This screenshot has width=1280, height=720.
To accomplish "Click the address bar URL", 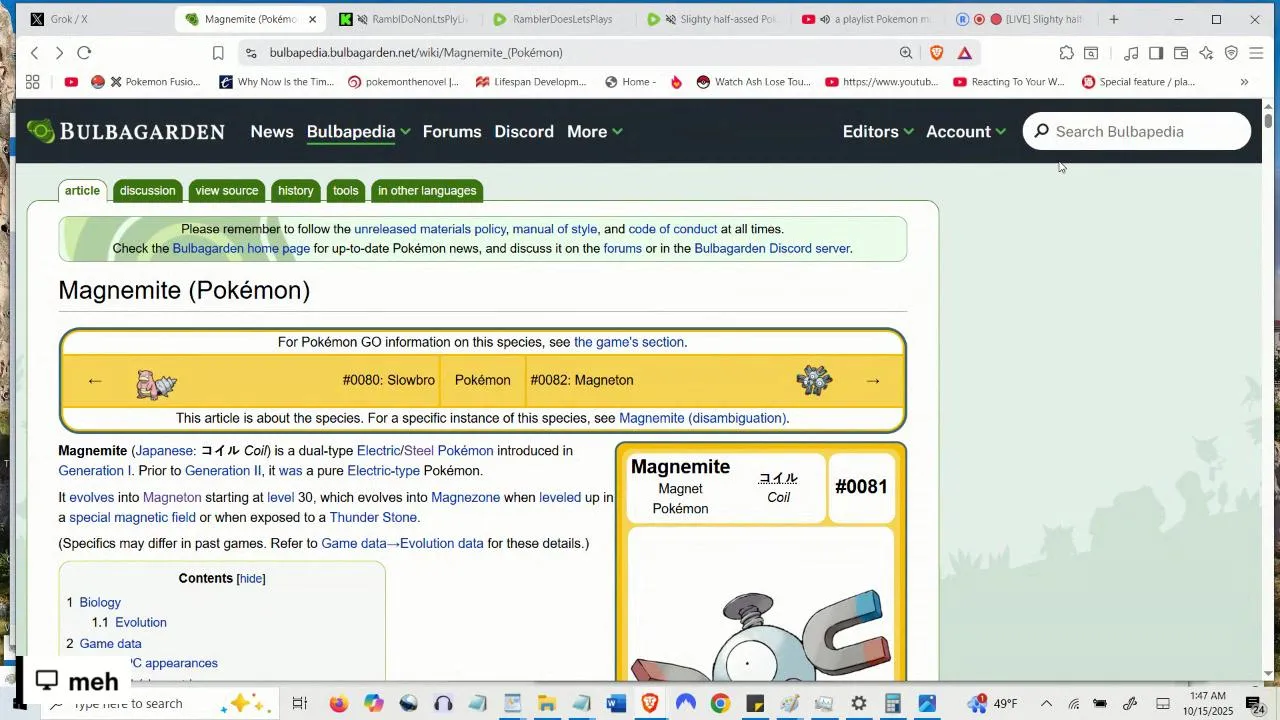I will pyautogui.click(x=416, y=53).
